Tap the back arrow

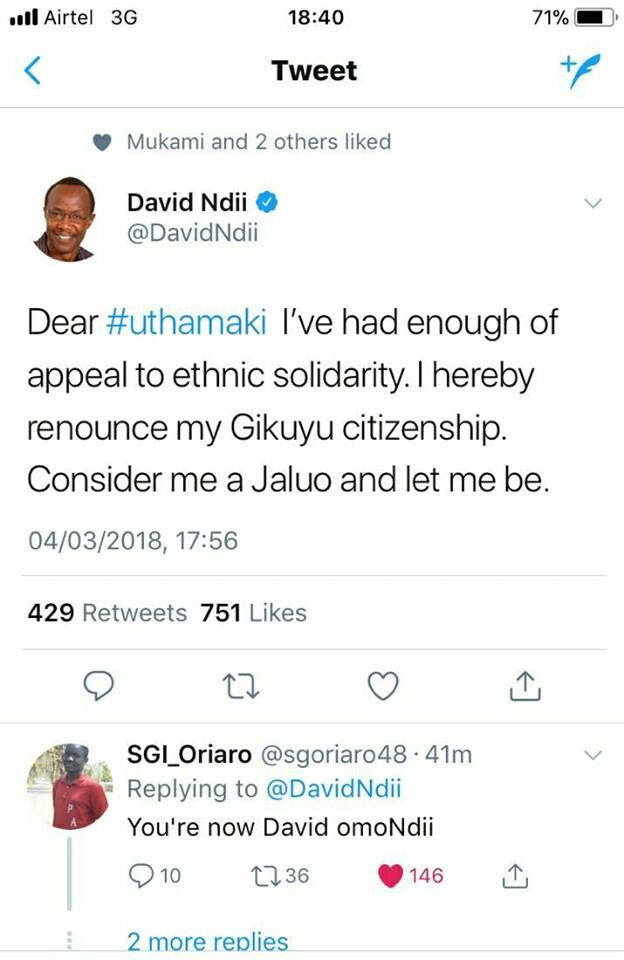click(33, 71)
